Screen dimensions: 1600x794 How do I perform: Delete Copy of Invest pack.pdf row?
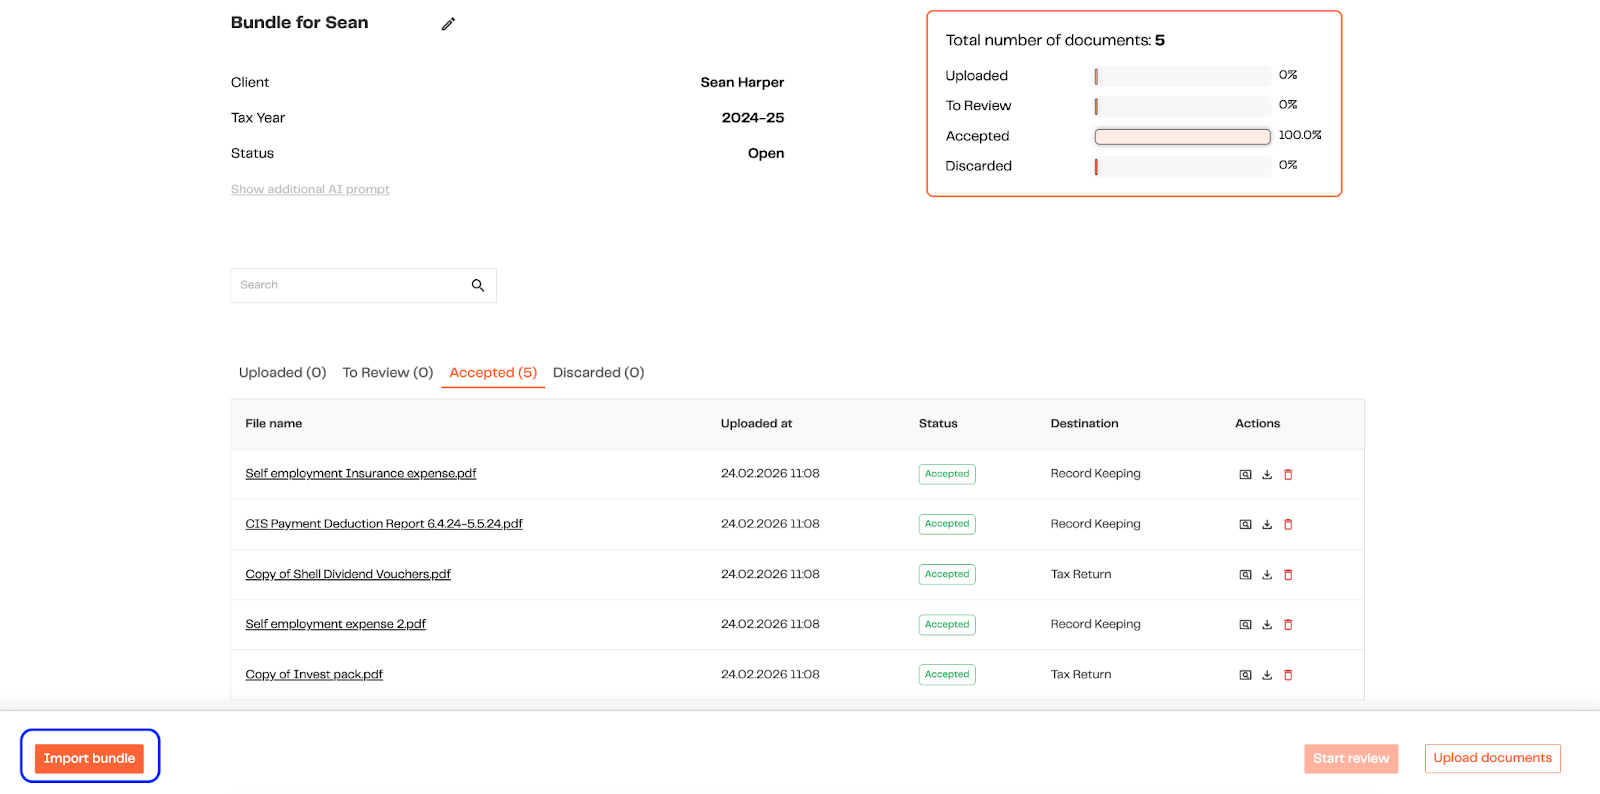click(x=1288, y=675)
